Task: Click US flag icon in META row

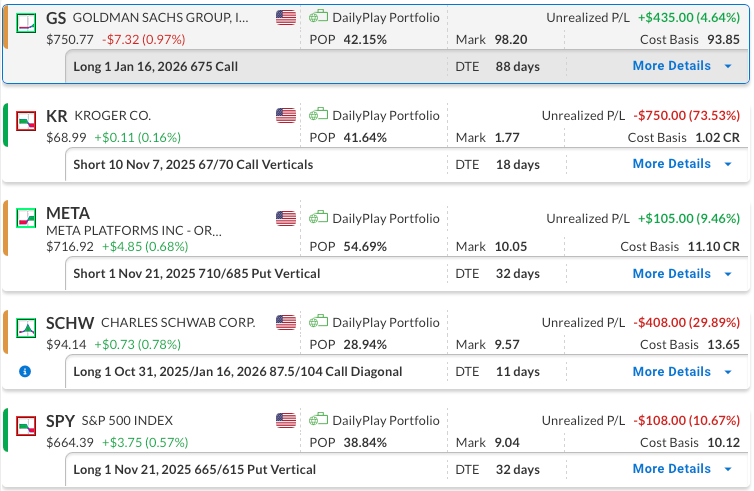Action: click(286, 218)
